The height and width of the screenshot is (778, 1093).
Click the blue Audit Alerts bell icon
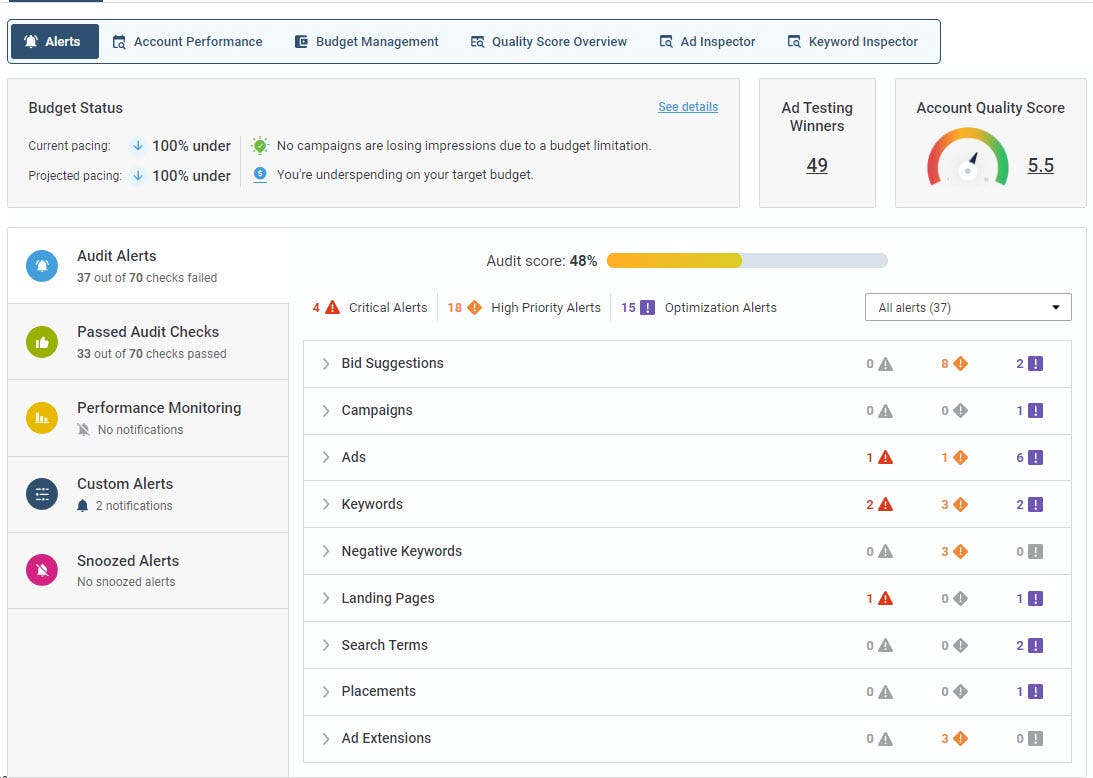click(x=42, y=266)
